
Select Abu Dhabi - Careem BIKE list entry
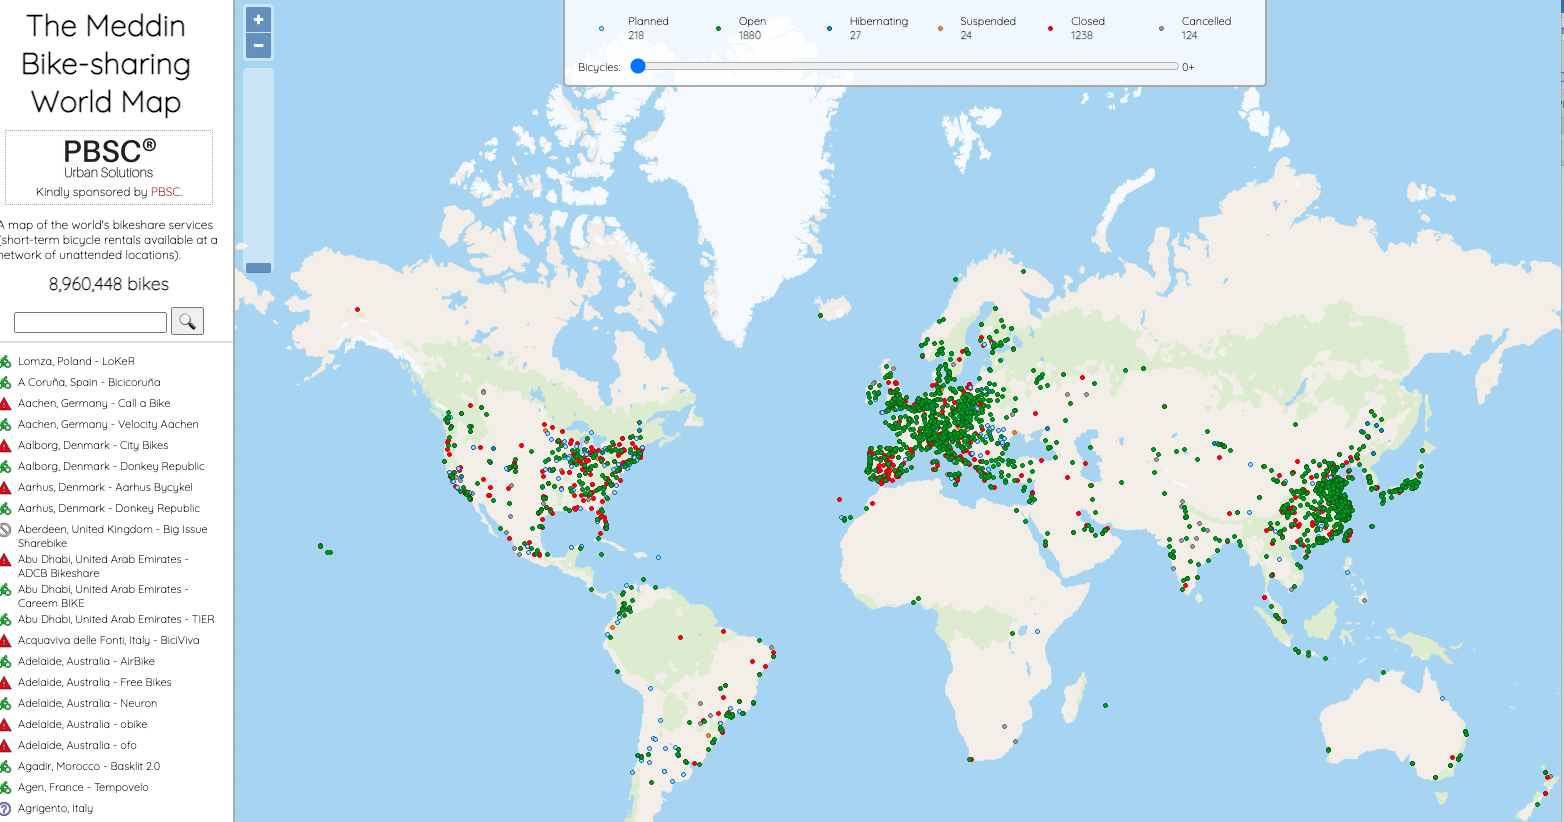pyautogui.click(x=103, y=596)
